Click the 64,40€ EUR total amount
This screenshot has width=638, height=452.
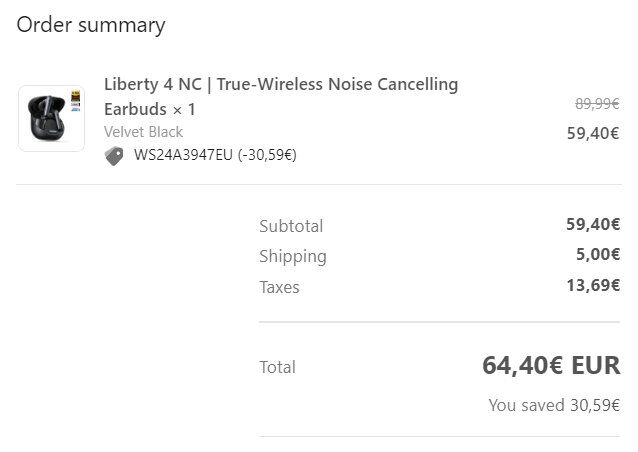[x=551, y=365]
